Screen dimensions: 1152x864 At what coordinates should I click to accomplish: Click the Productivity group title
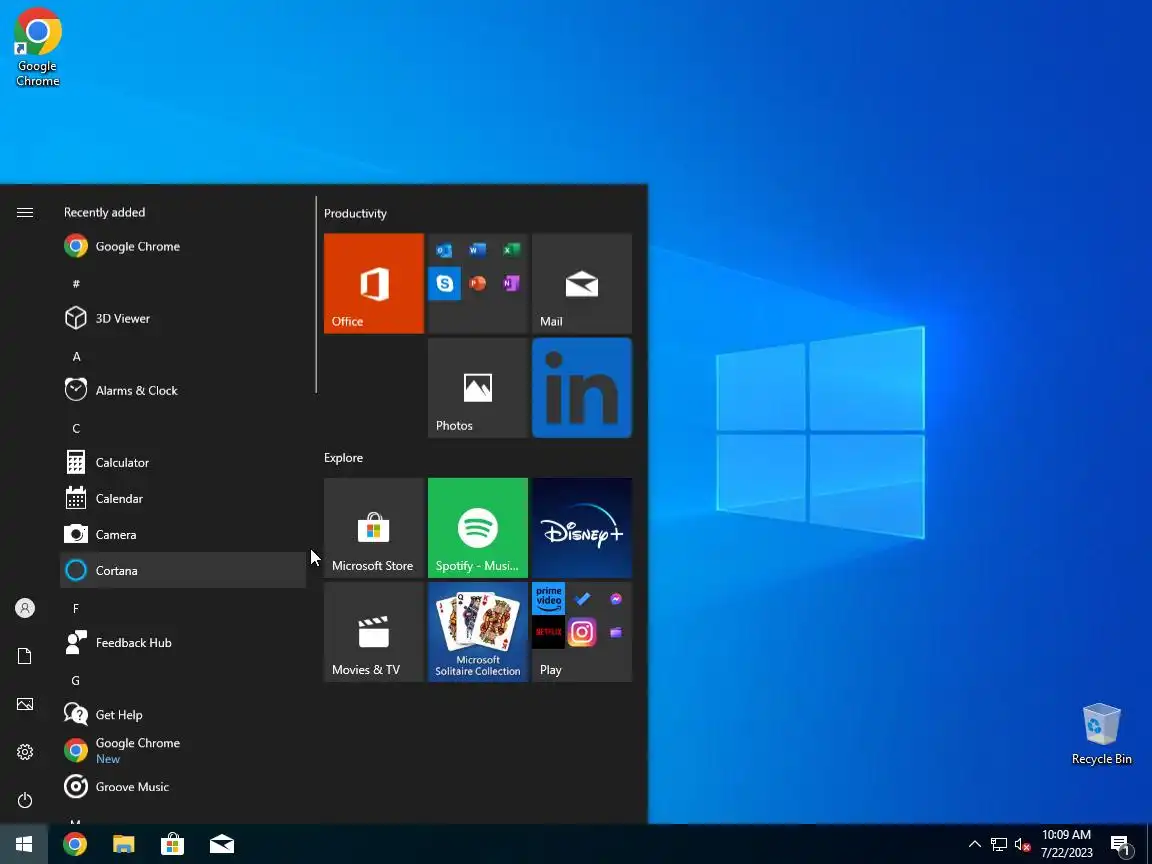[355, 213]
